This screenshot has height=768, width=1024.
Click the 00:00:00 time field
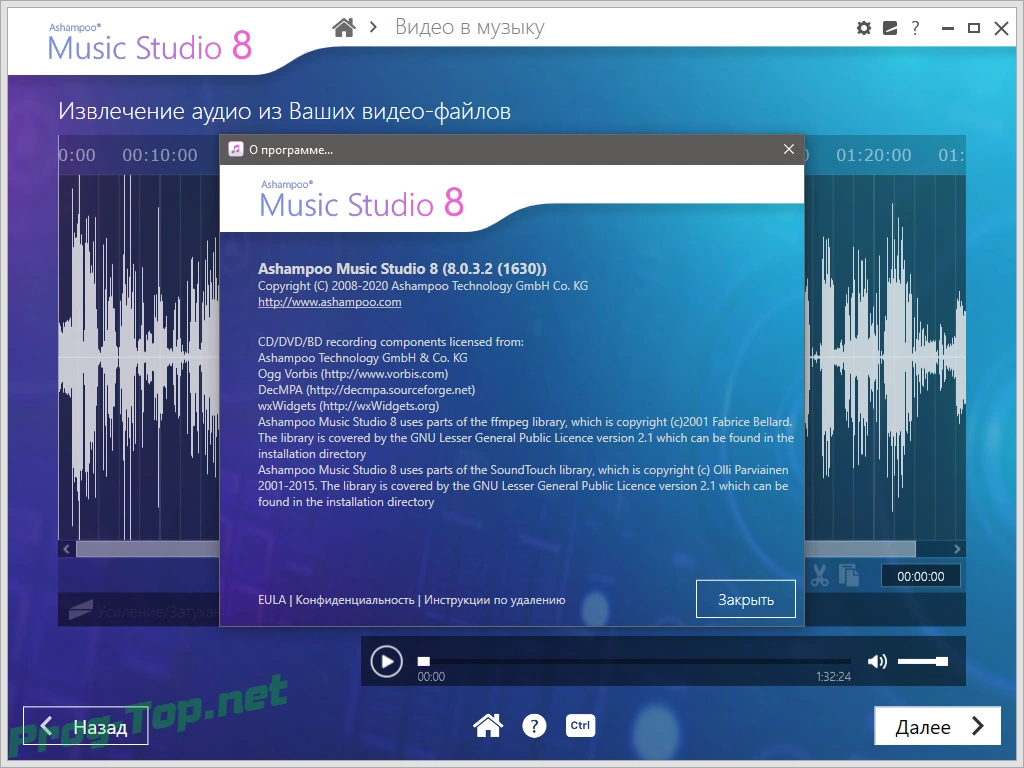(920, 576)
